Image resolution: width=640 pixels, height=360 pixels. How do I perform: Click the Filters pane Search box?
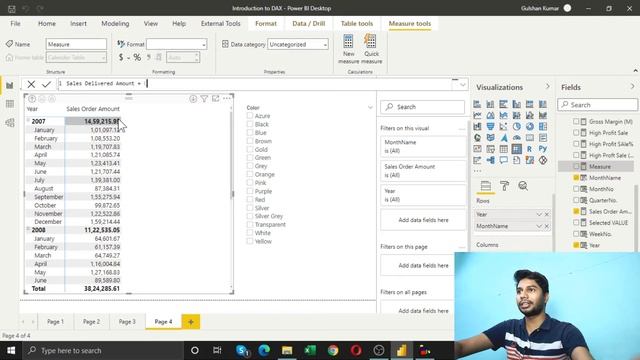423,107
